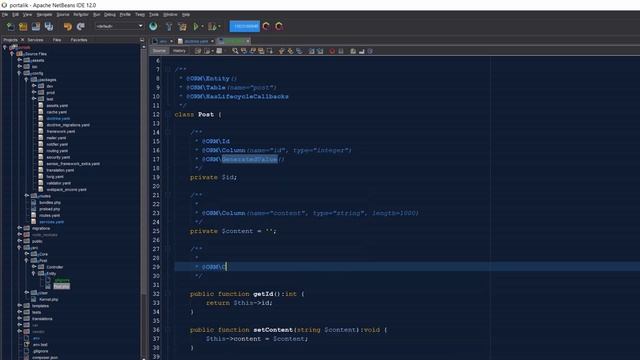The image size is (640, 360).
Task: Expand the migrations folder node
Action: pos(20,228)
